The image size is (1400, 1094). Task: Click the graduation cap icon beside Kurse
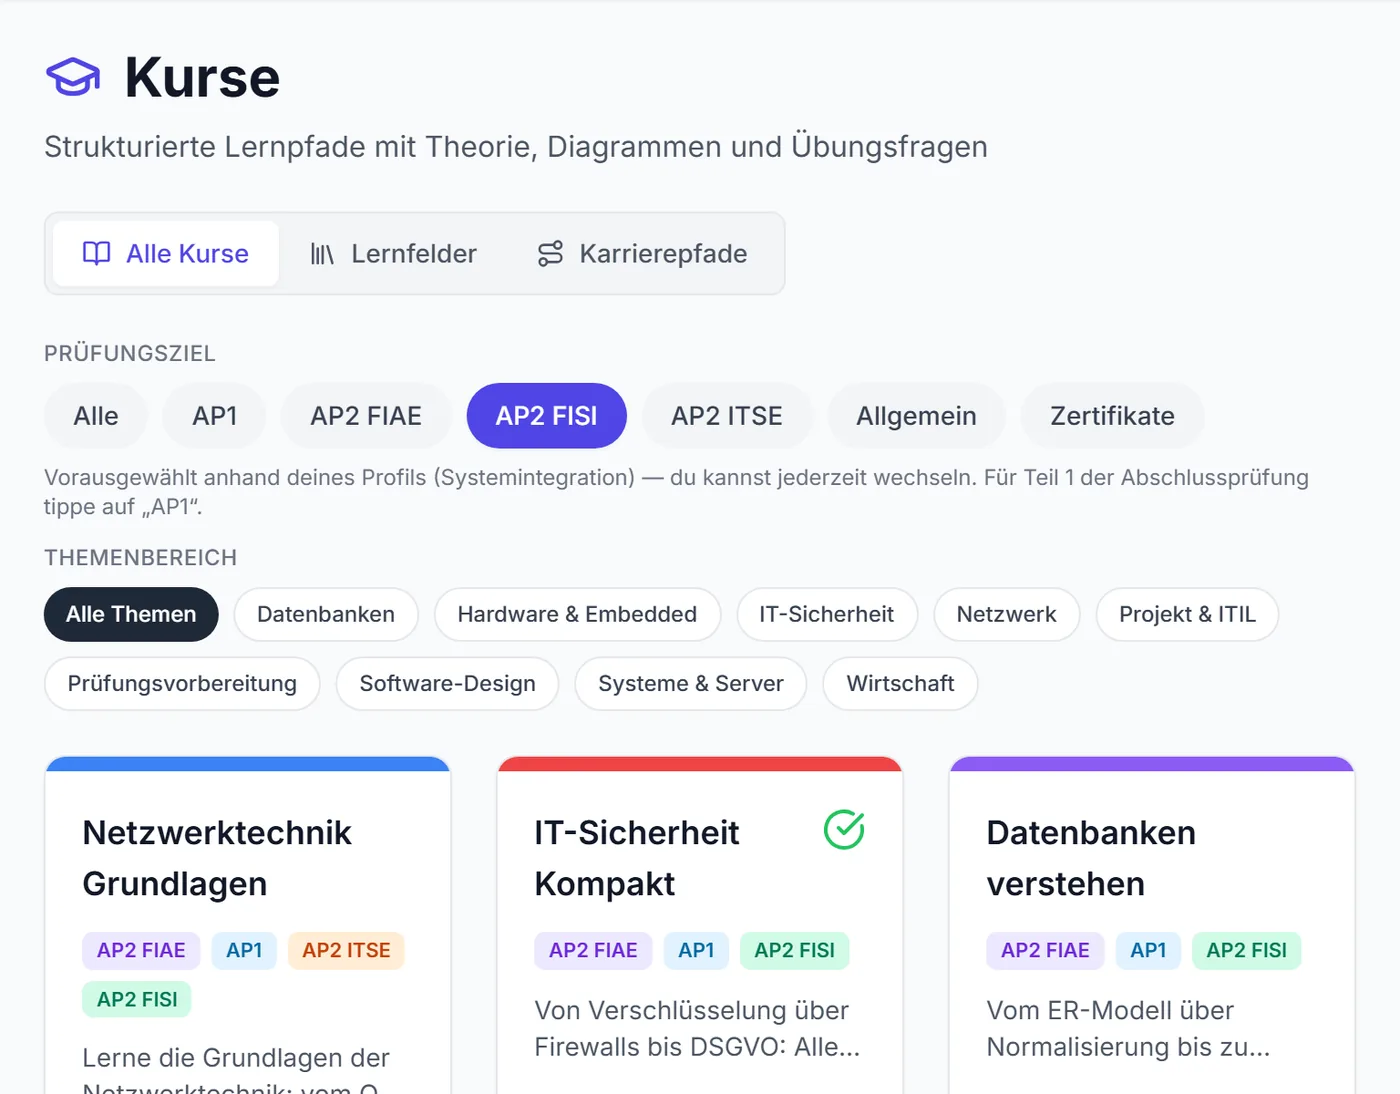(73, 77)
